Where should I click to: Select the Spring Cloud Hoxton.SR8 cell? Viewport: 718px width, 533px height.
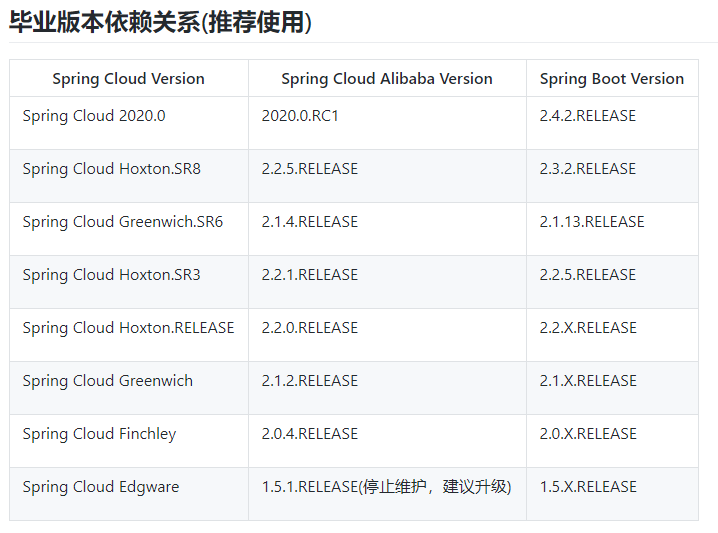tap(129, 176)
